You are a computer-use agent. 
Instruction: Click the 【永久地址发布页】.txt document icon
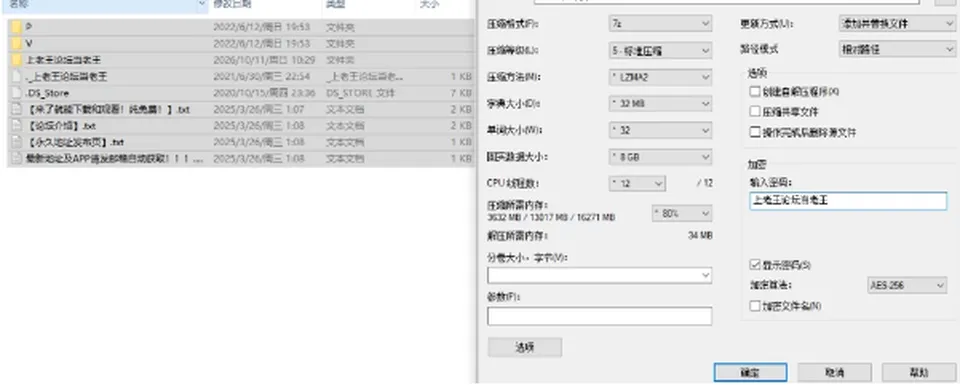17,142
